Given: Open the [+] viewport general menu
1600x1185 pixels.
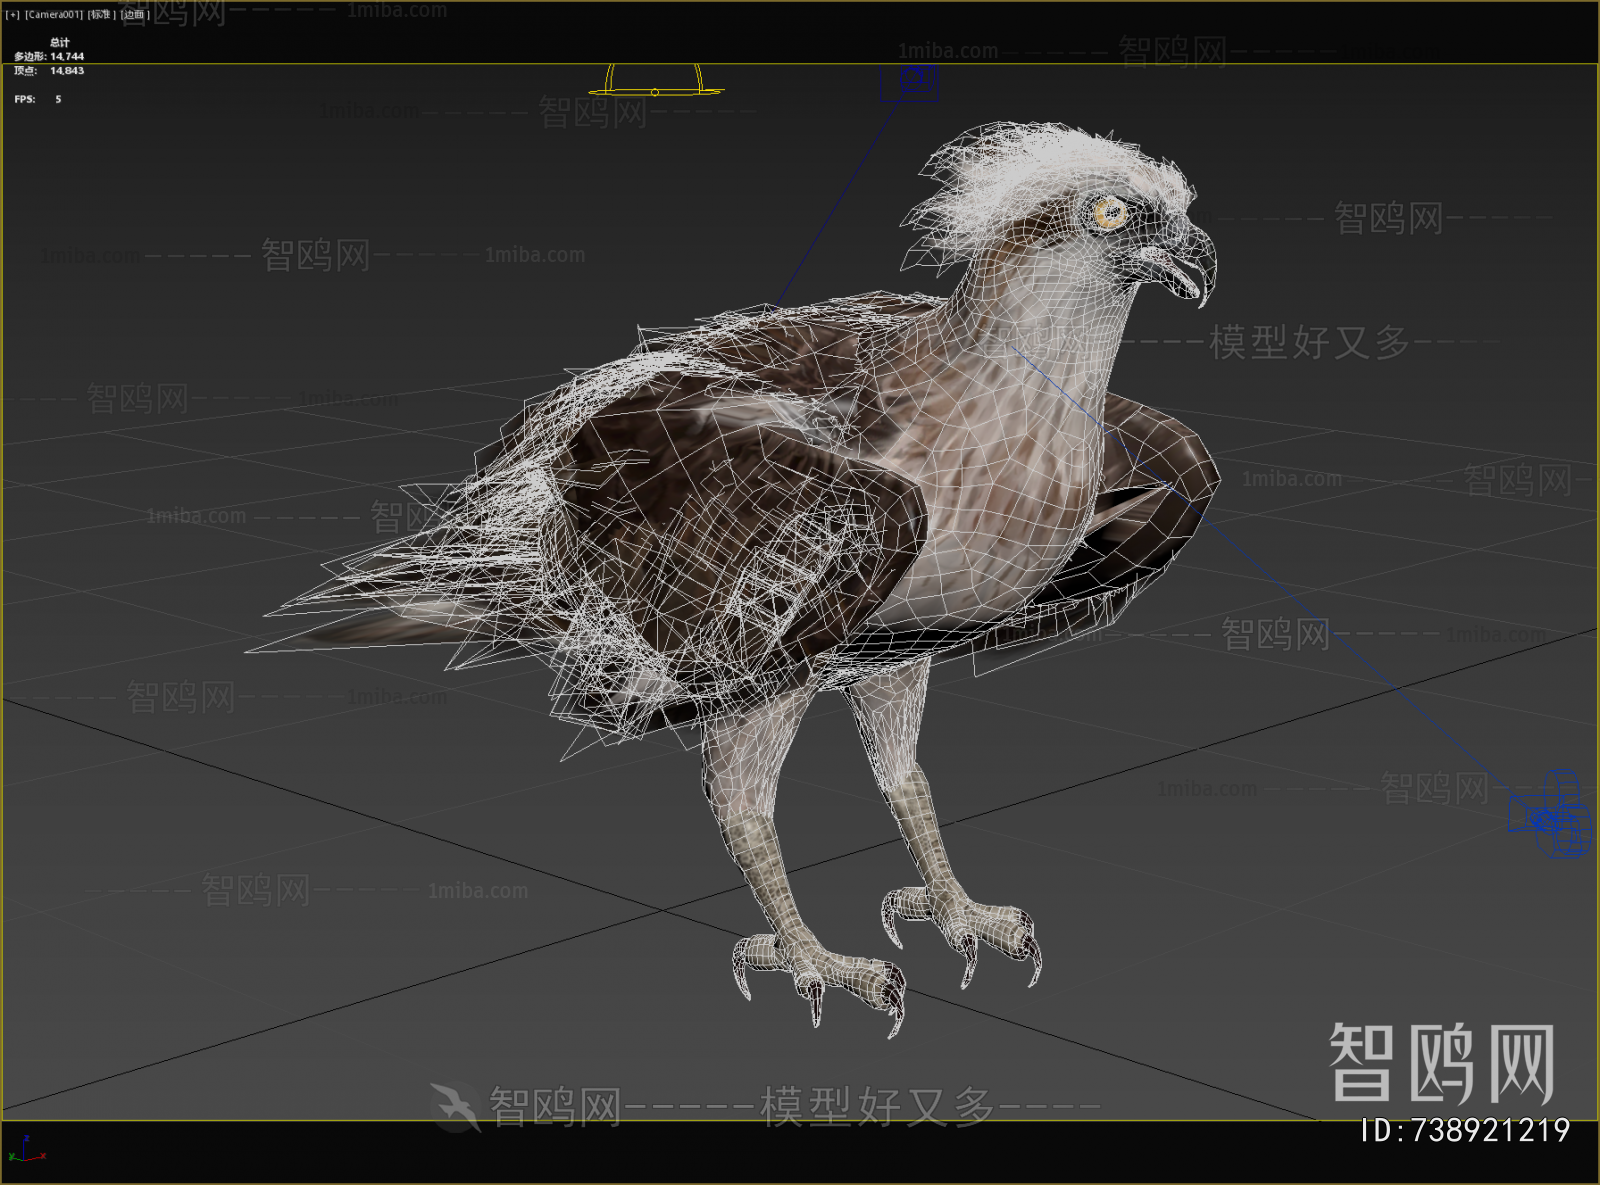Looking at the screenshot, I should (12, 15).
